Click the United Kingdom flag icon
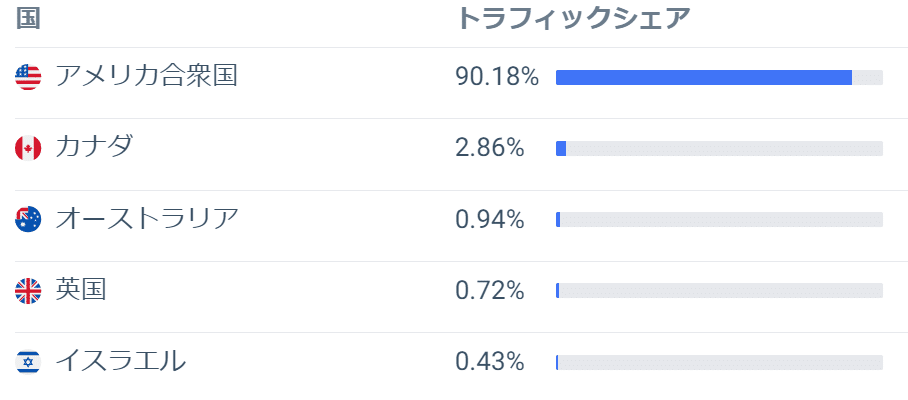Image resolution: width=908 pixels, height=400 pixels. [x=28, y=290]
